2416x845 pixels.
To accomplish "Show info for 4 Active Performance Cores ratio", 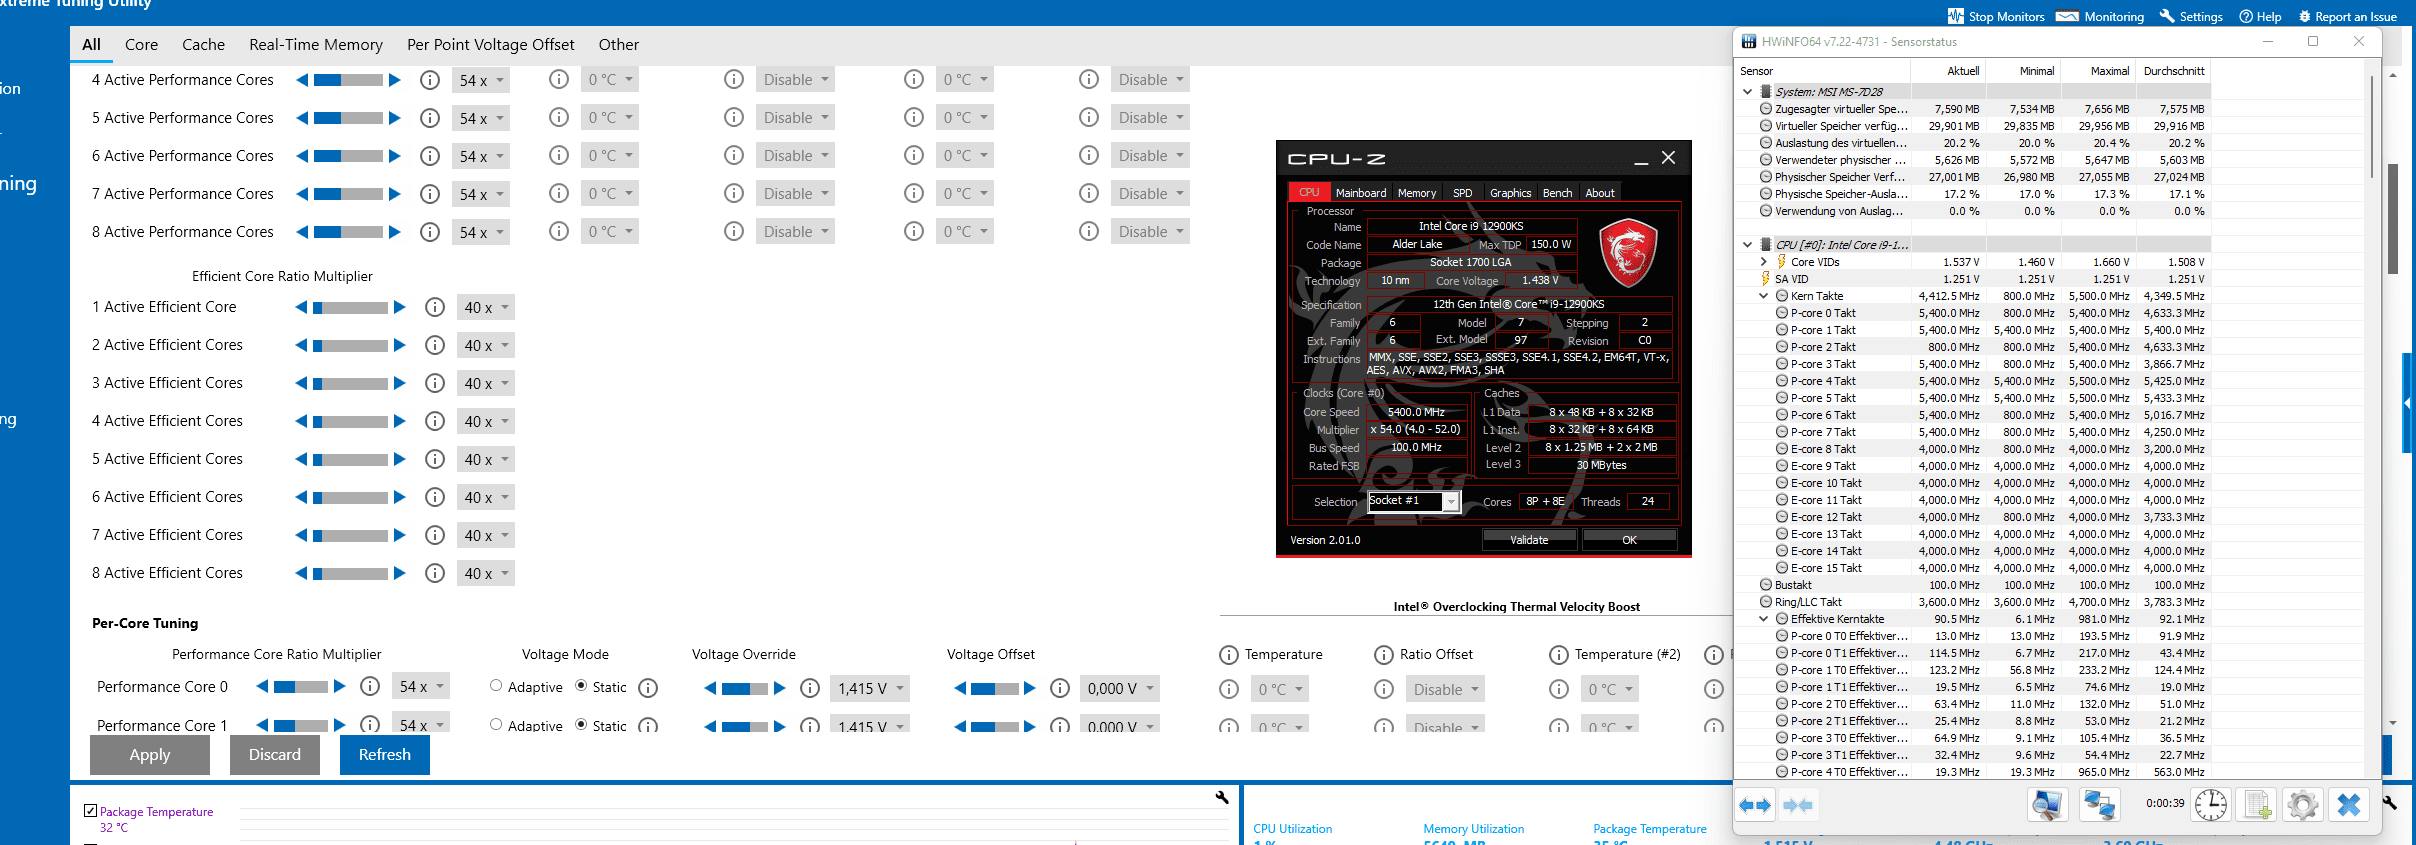I will 430,80.
